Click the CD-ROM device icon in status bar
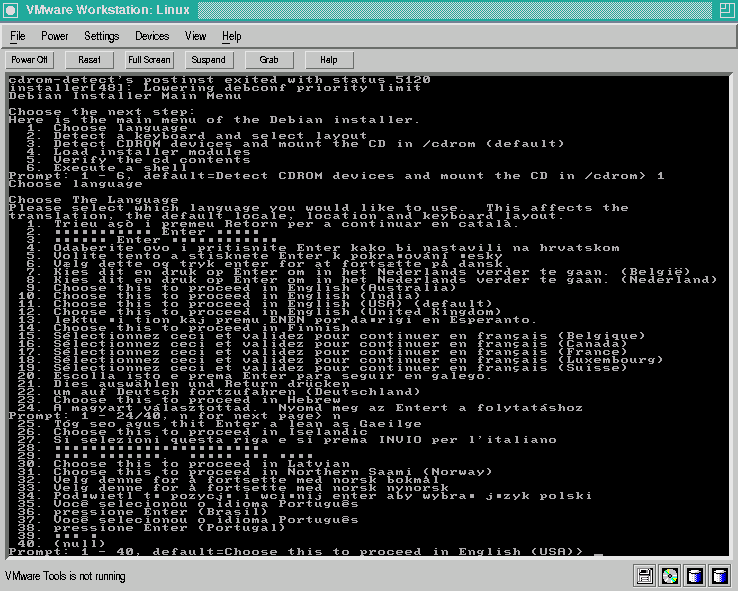The width and height of the screenshot is (738, 591). click(669, 575)
